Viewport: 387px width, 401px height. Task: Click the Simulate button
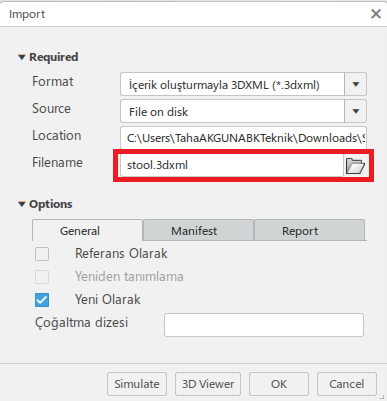137,384
